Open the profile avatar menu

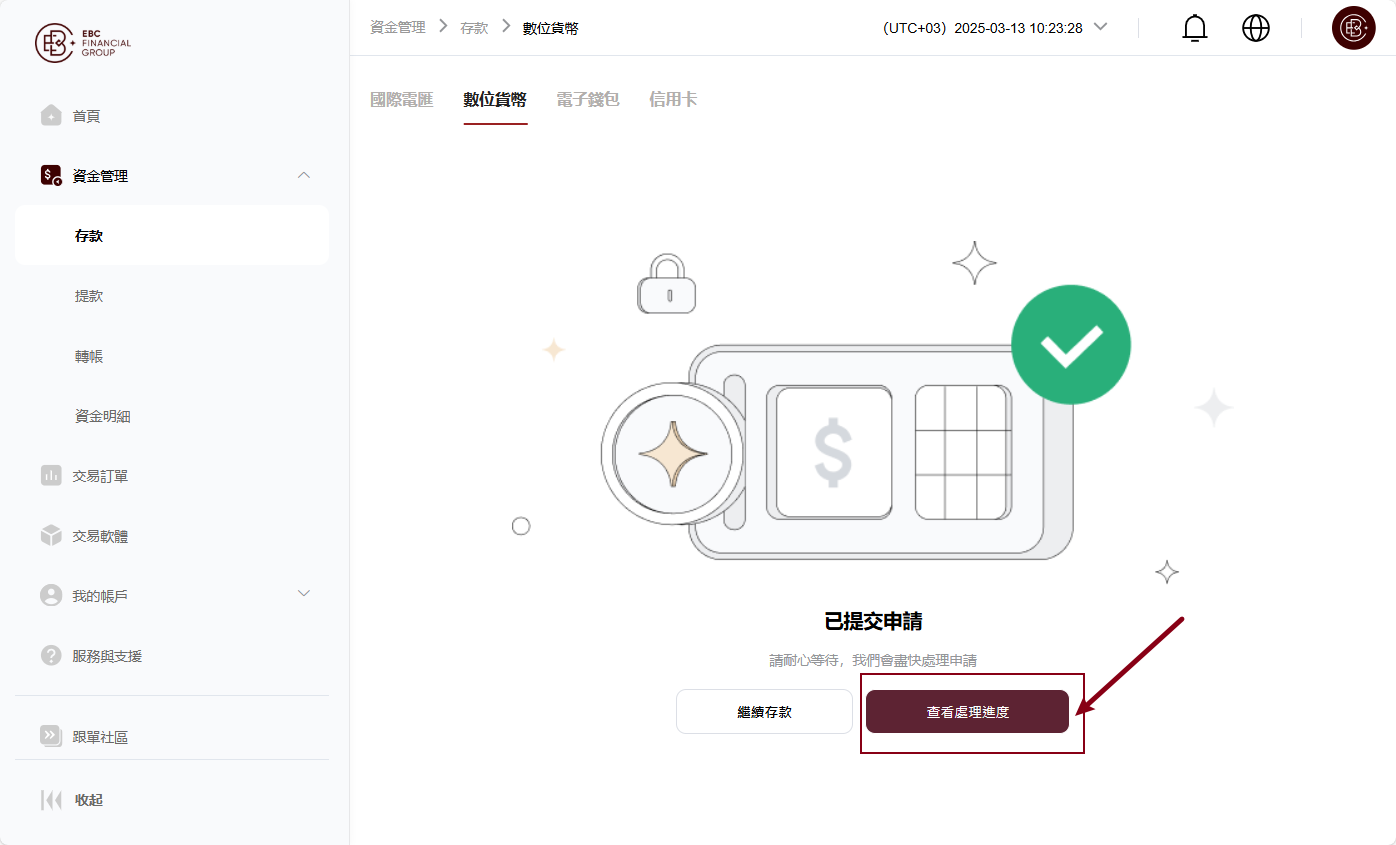pyautogui.click(x=1354, y=28)
